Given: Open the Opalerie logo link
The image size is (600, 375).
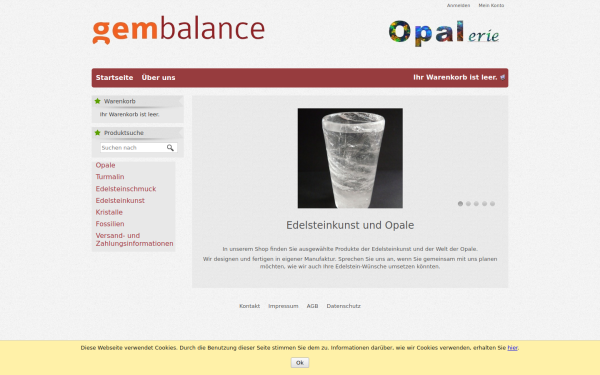Looking at the screenshot, I should click(444, 34).
